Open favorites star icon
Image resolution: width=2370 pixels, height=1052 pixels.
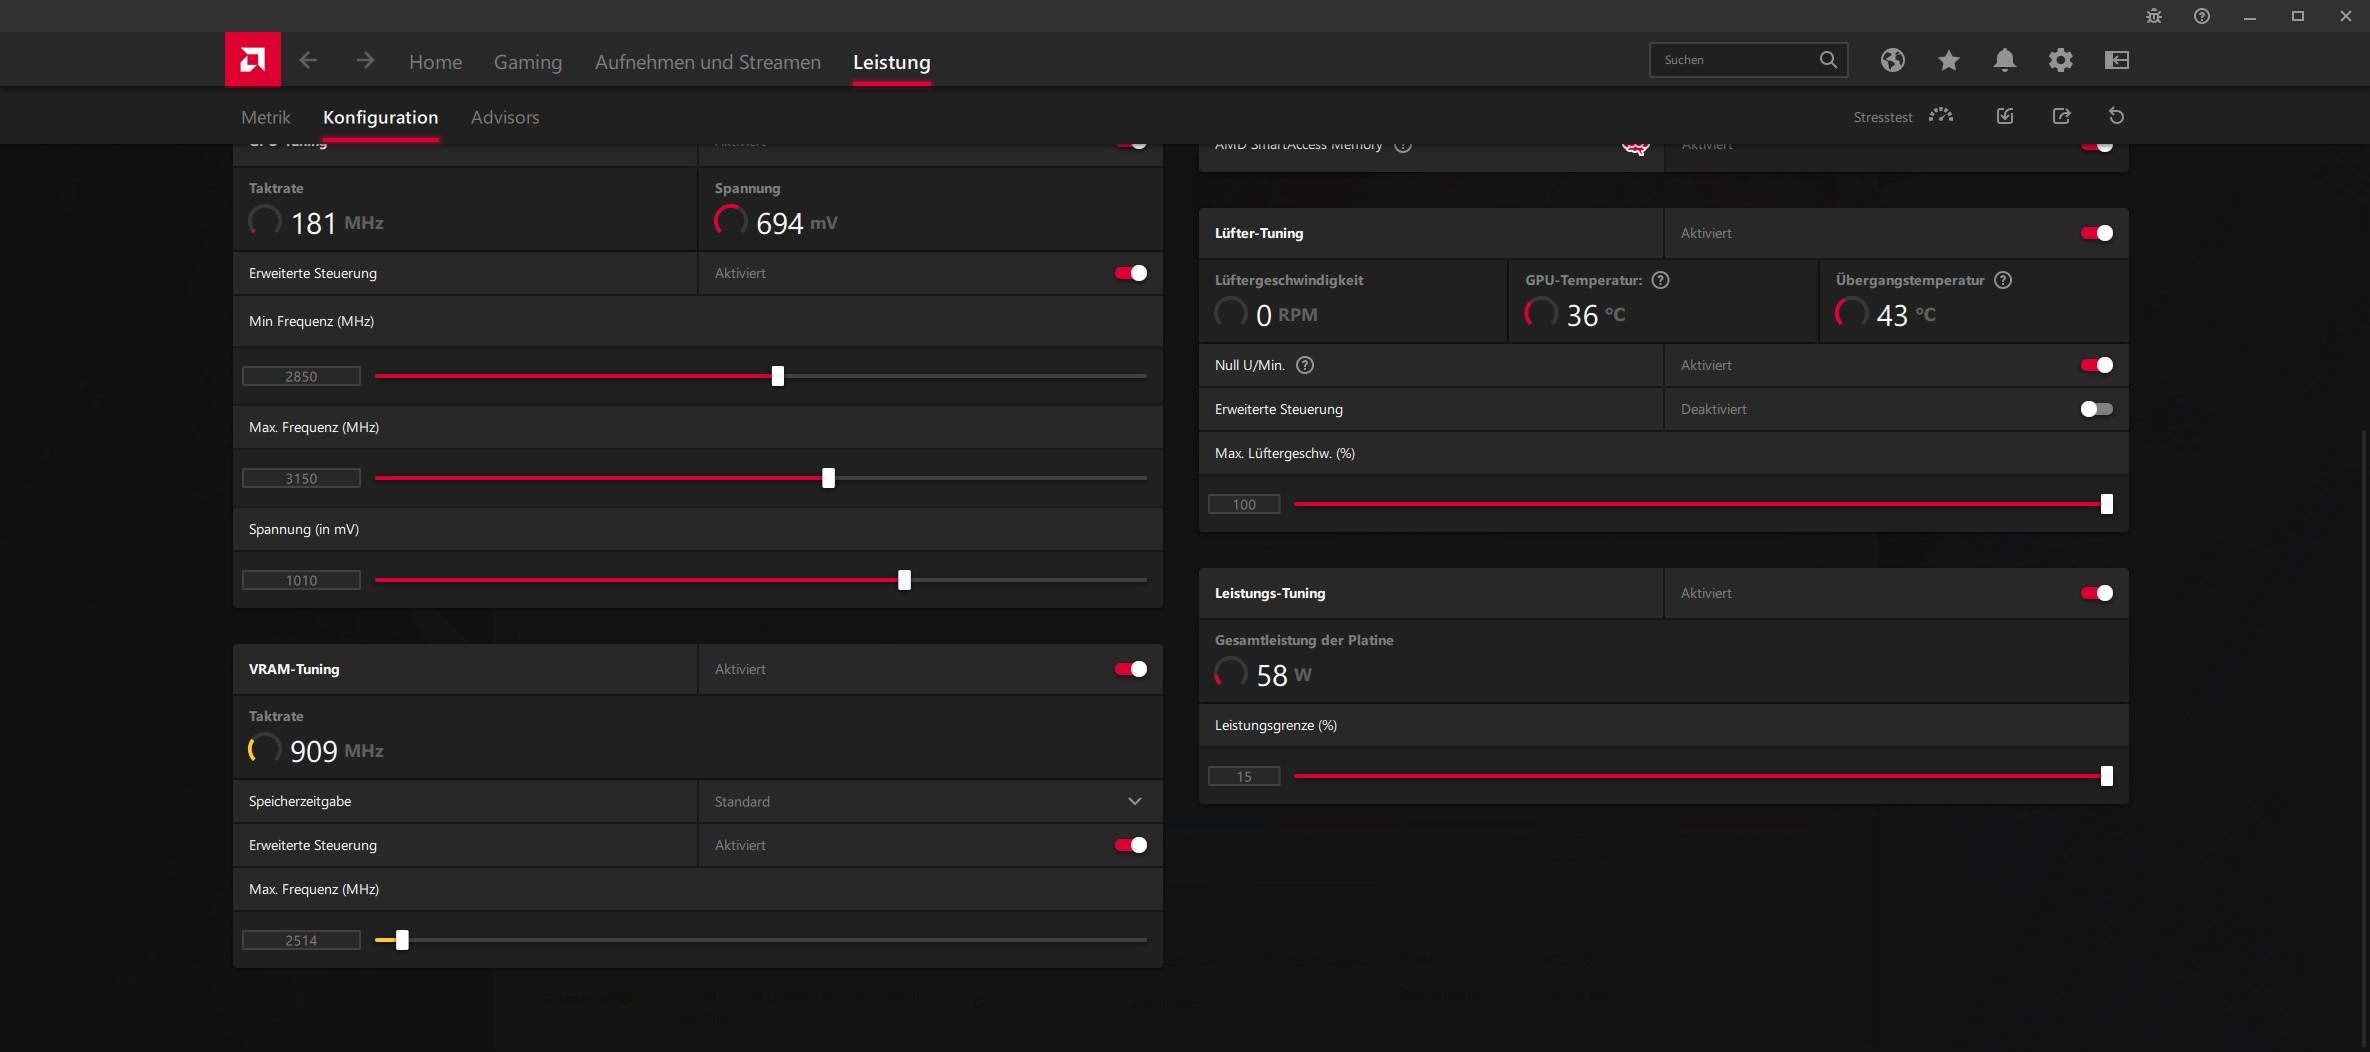coord(1948,60)
